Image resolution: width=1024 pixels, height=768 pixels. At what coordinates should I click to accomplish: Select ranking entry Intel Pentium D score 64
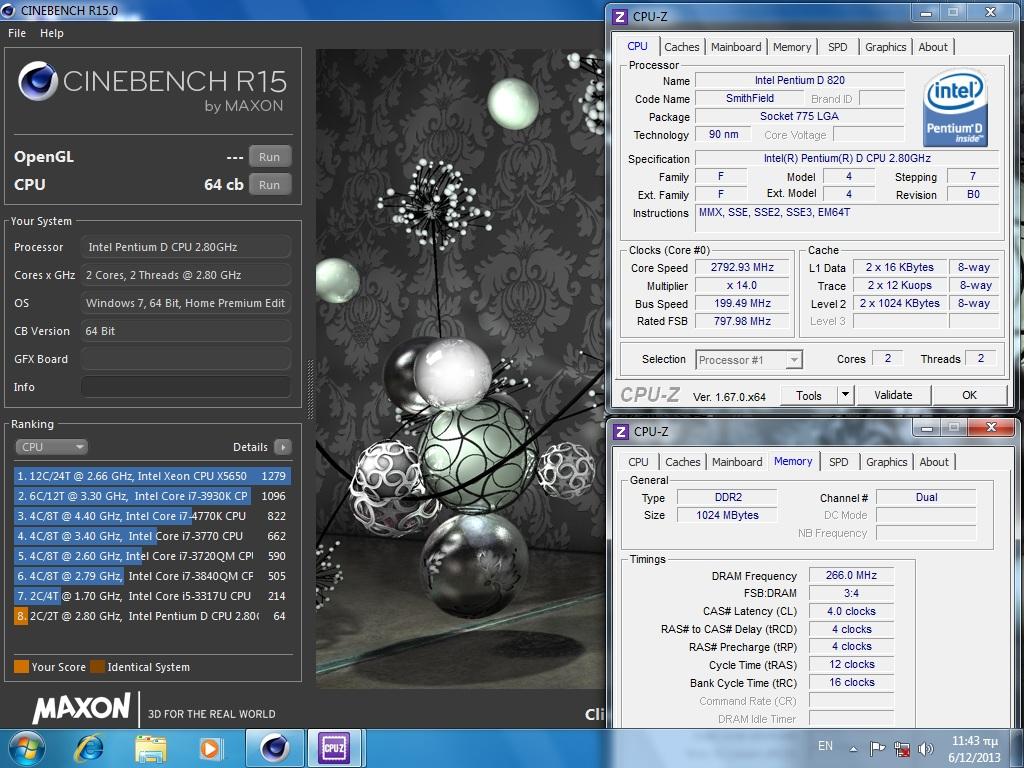pyautogui.click(x=152, y=616)
